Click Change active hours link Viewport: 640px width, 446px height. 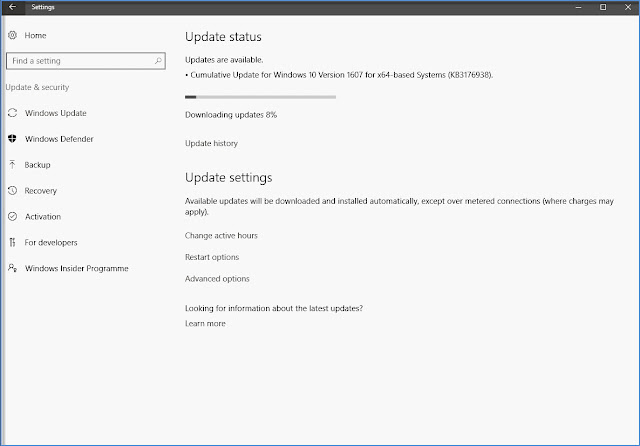point(221,235)
